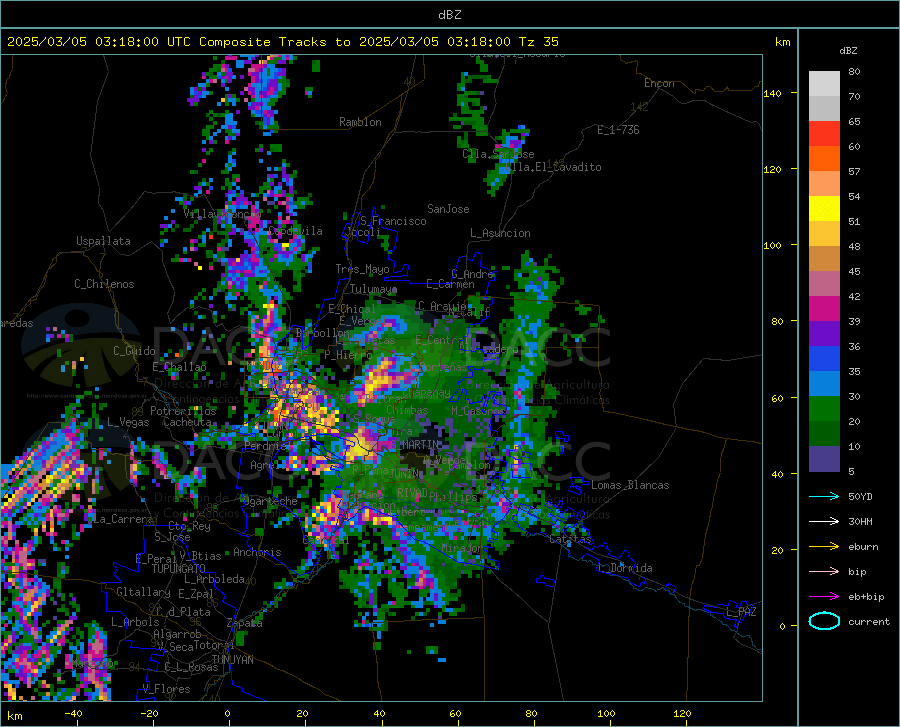Click the 'Encon' place label on map
900x727 pixels.
click(x=659, y=83)
